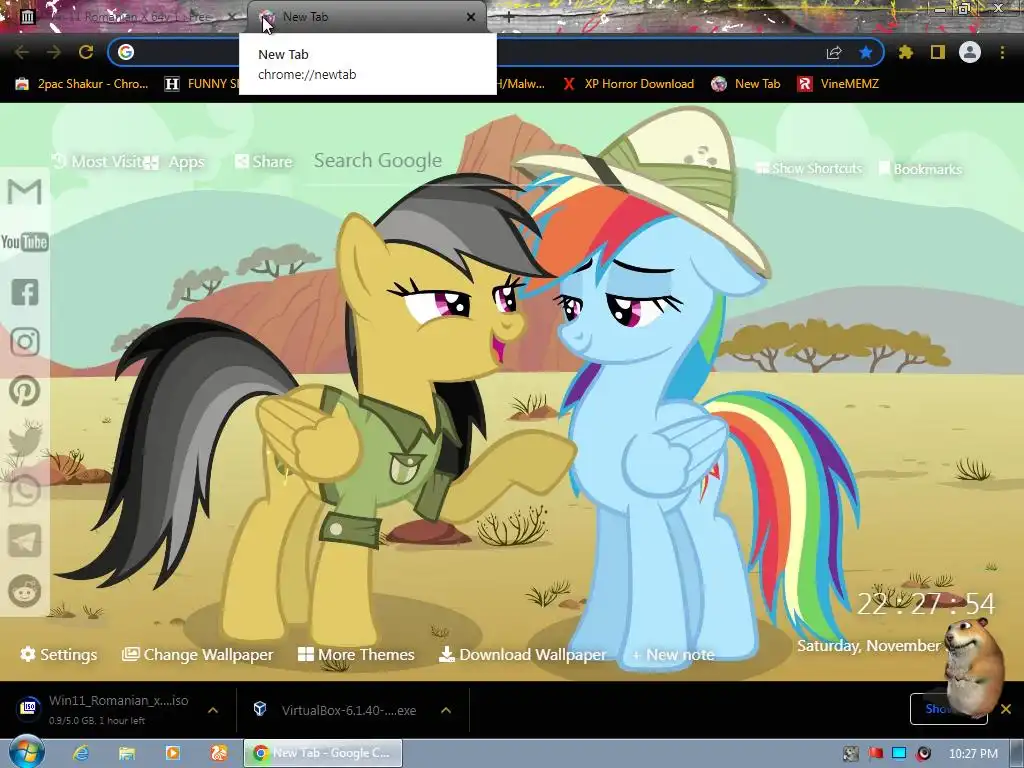Launch Internet Explorer from the taskbar
Viewport: 1024px width, 768px height.
81,753
